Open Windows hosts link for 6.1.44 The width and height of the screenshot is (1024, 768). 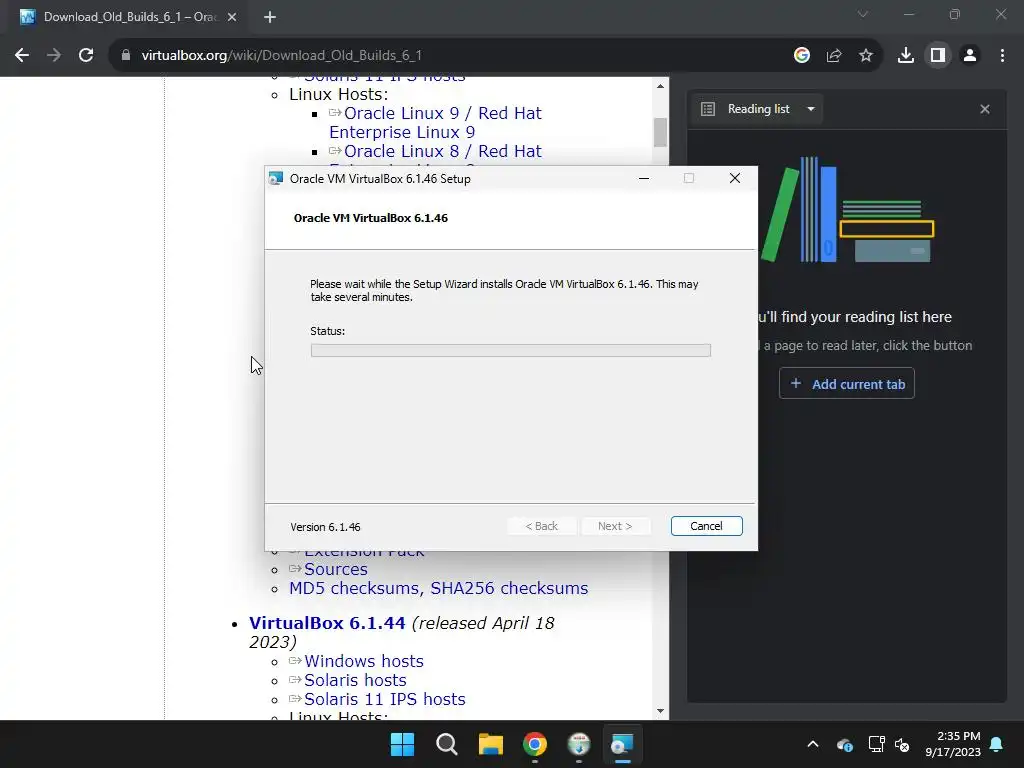click(x=364, y=662)
